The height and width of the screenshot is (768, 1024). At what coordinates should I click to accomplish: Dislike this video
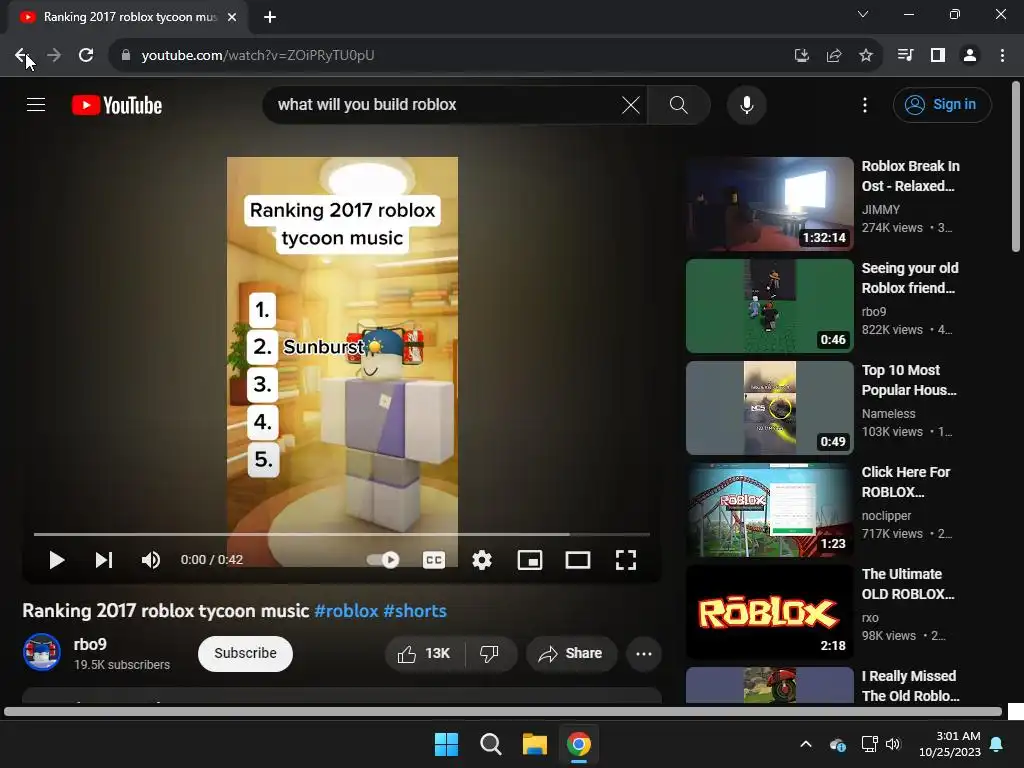coord(490,653)
